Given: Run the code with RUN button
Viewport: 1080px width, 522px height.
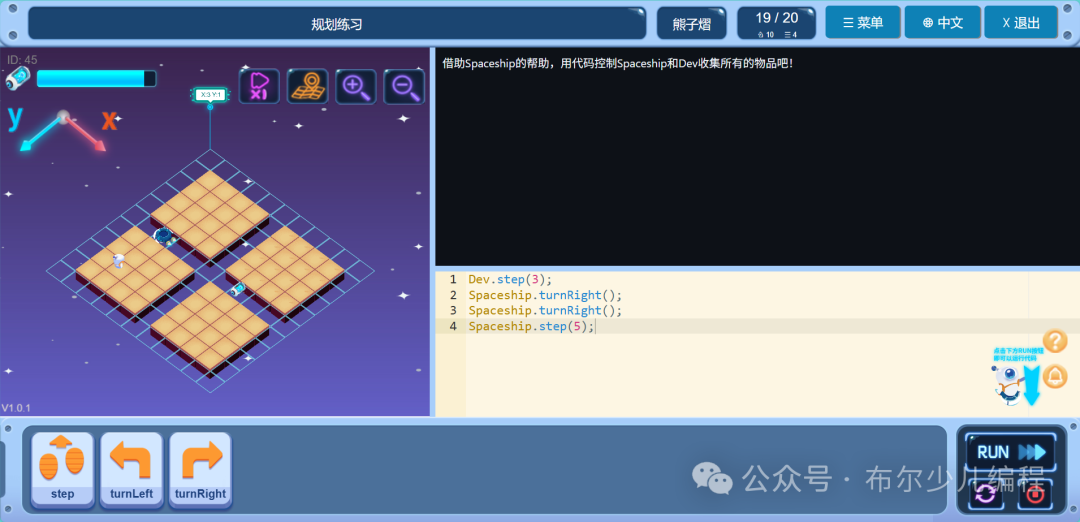Looking at the screenshot, I should 1011,452.
